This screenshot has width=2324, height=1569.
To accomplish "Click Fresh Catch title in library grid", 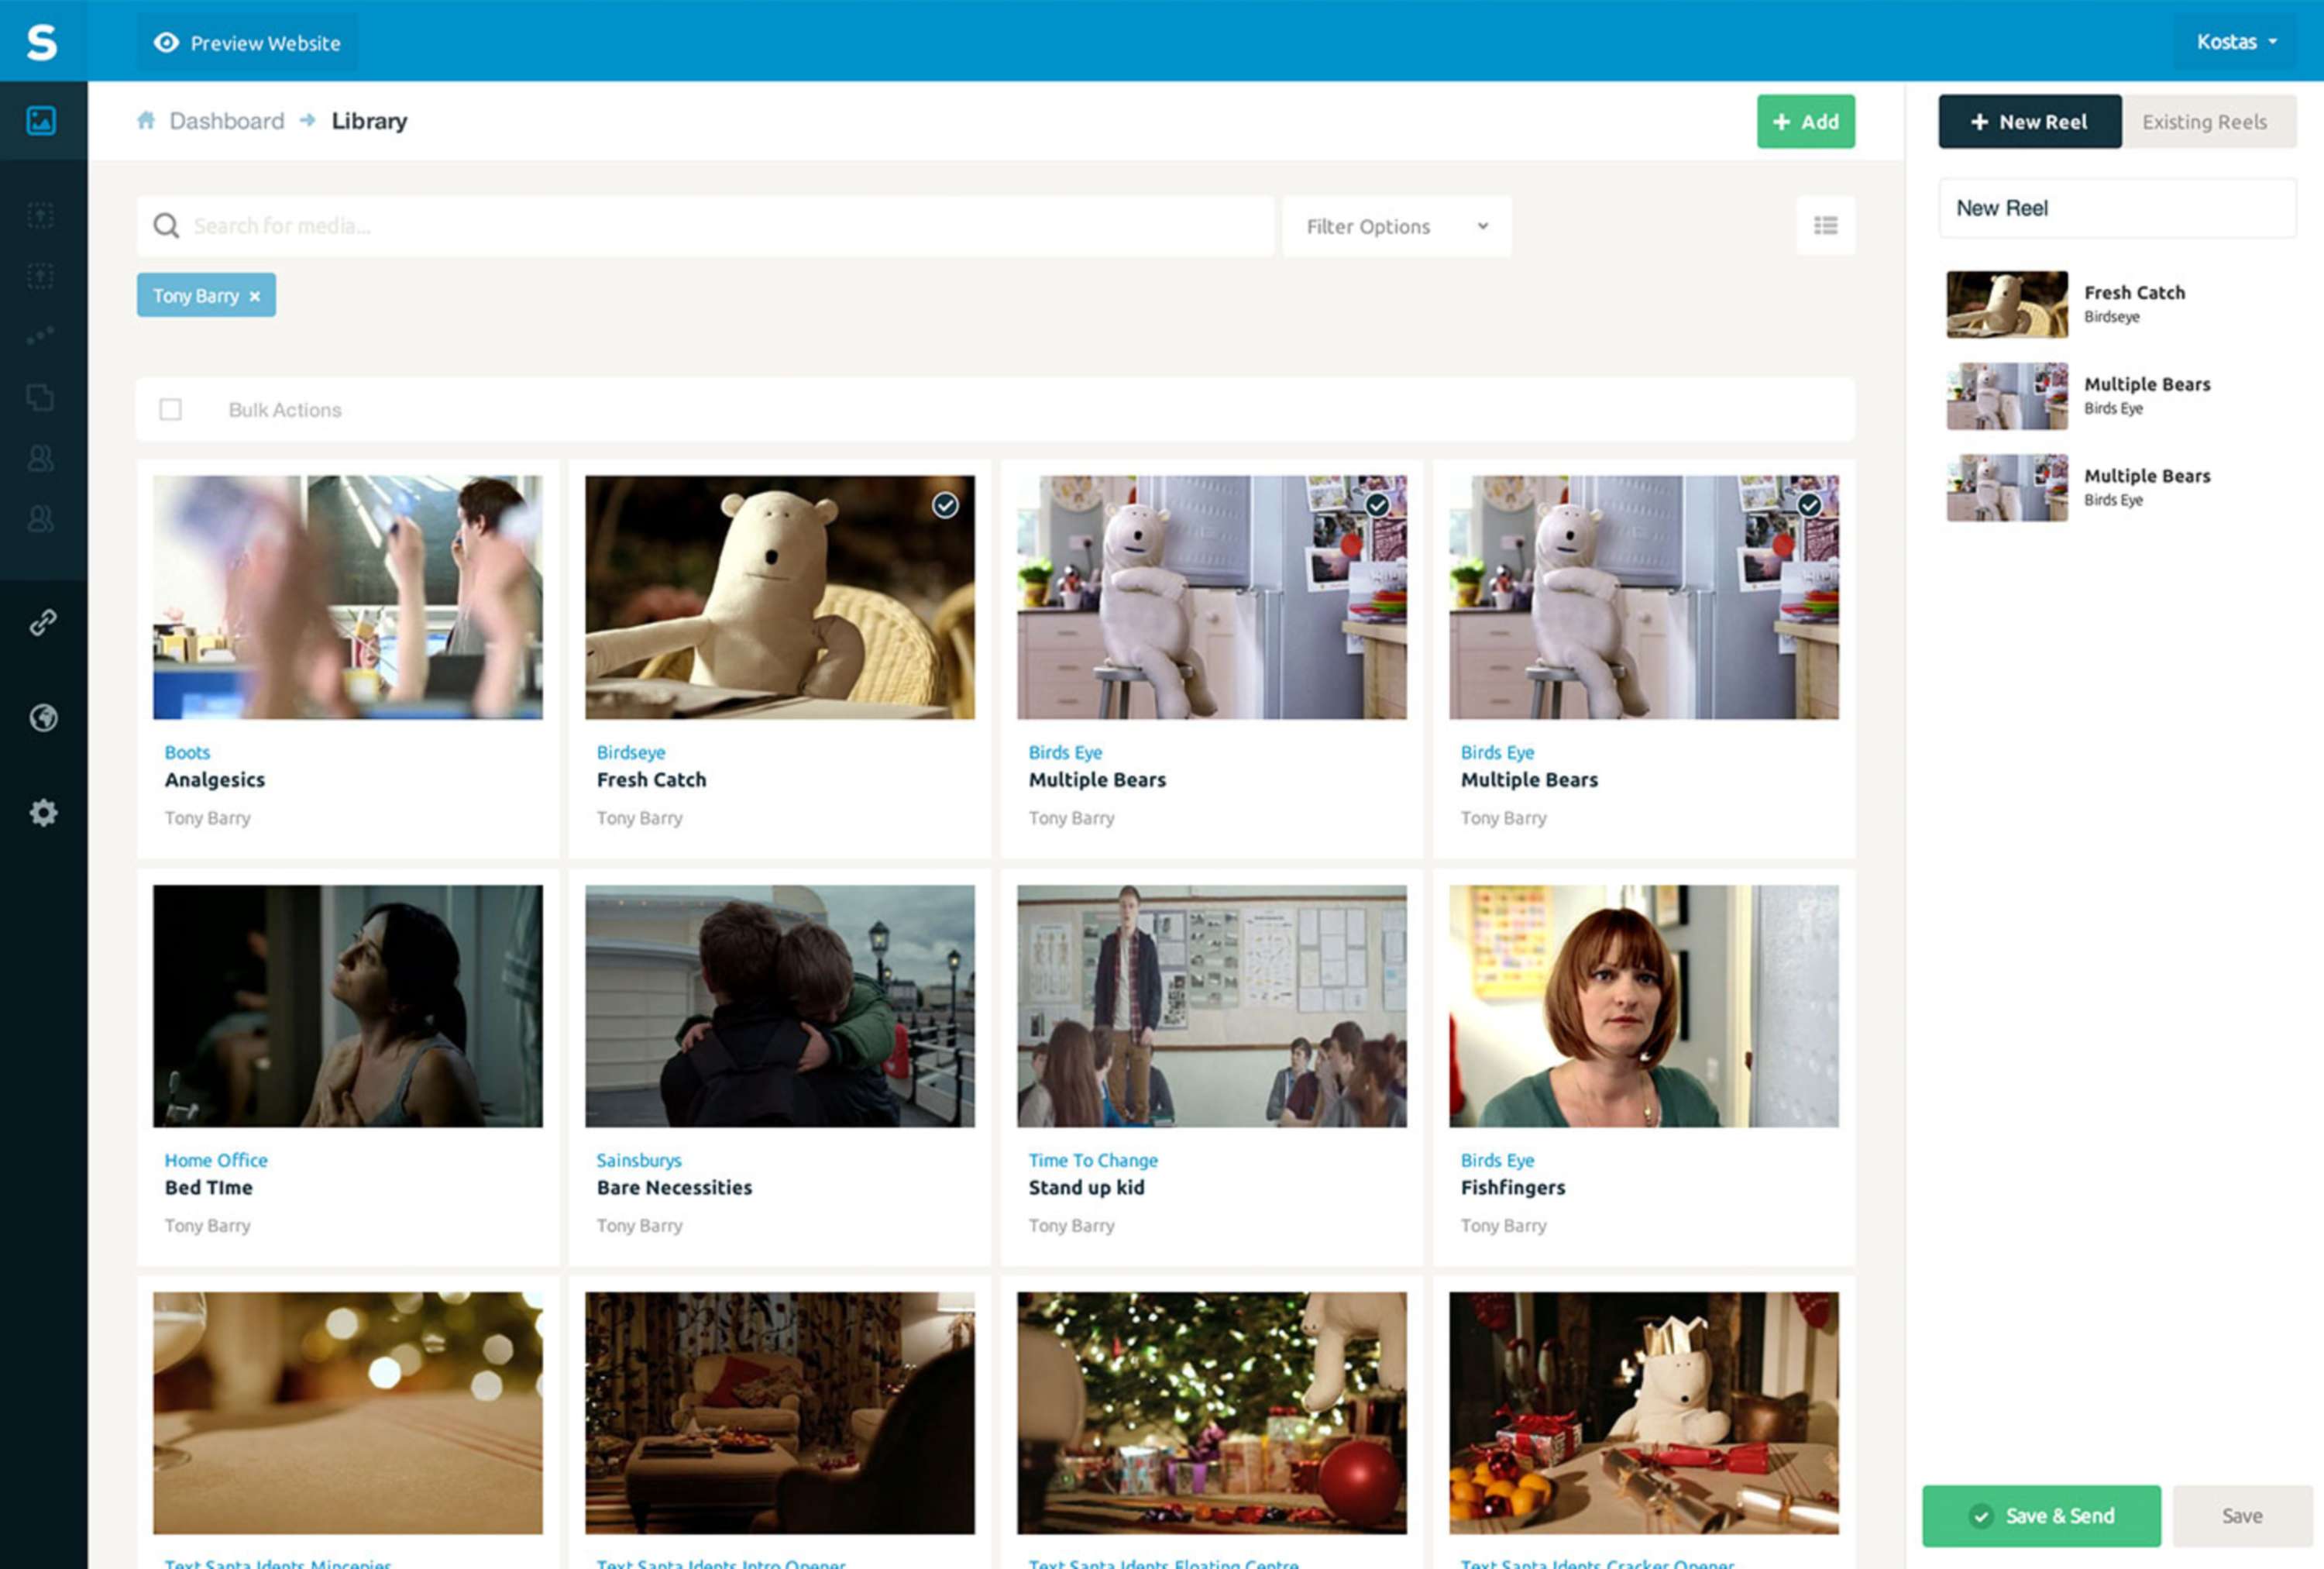I will pos(651,780).
